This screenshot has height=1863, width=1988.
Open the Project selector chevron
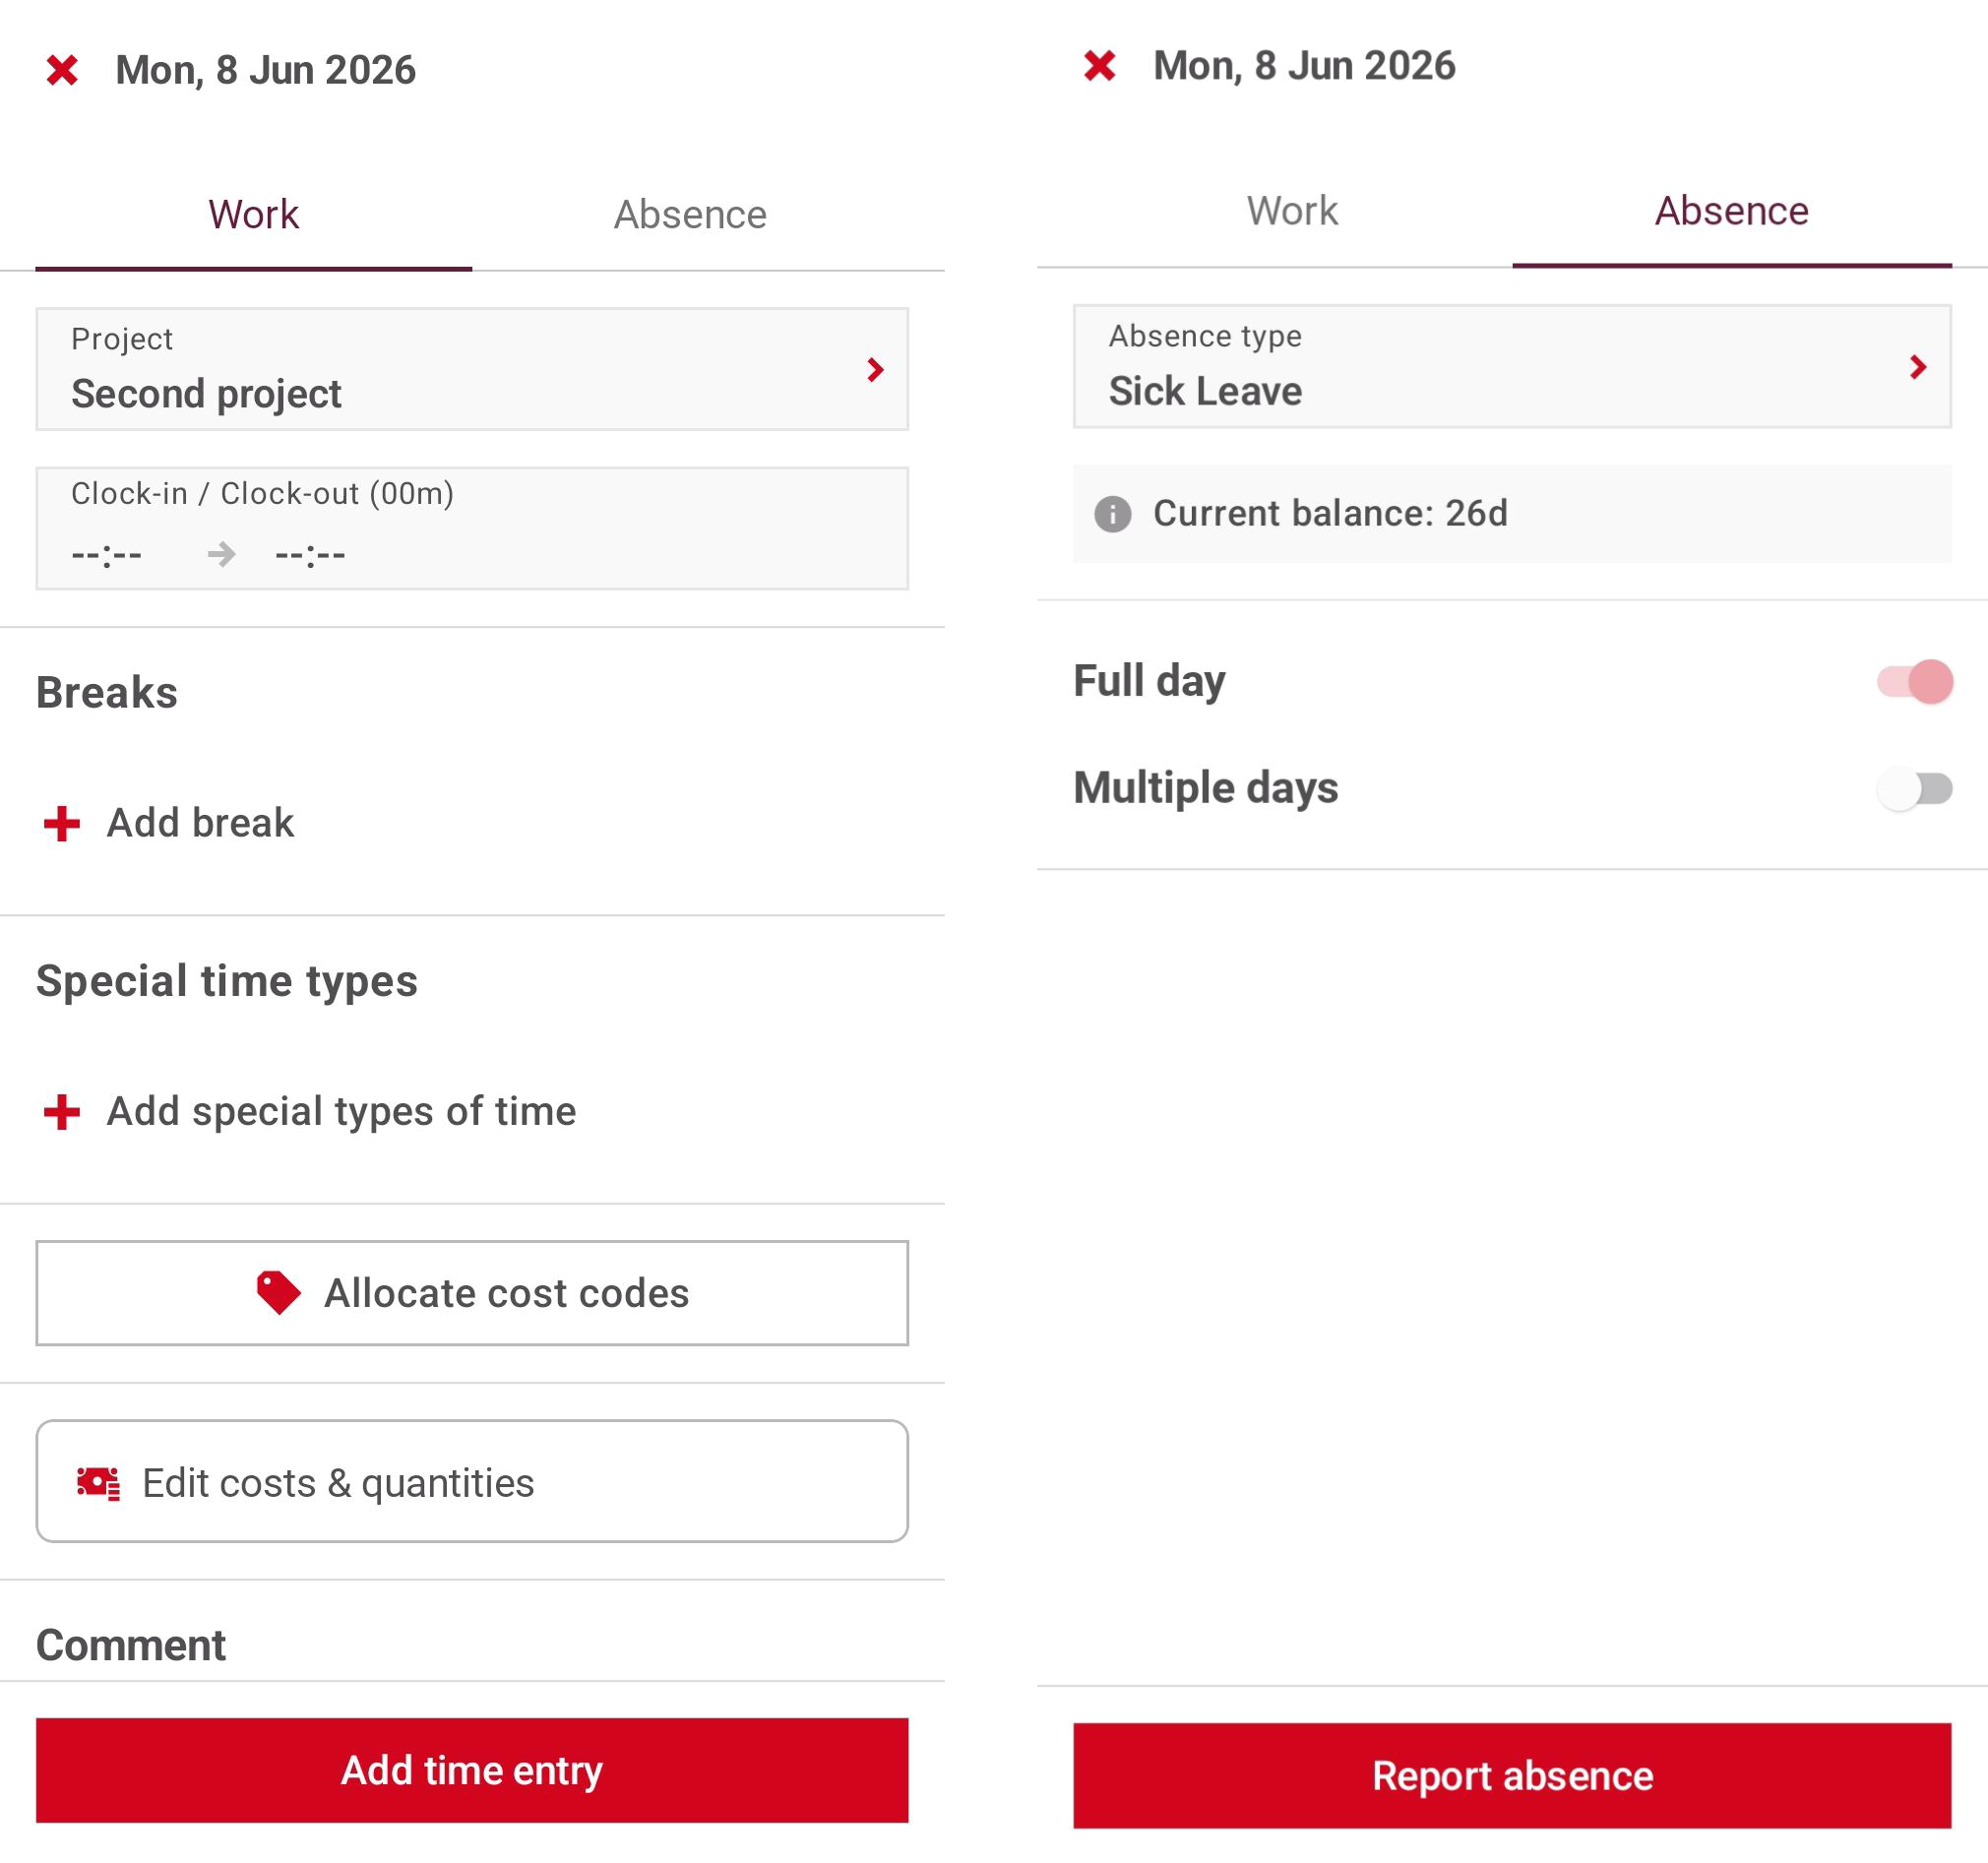pyautogui.click(x=876, y=370)
